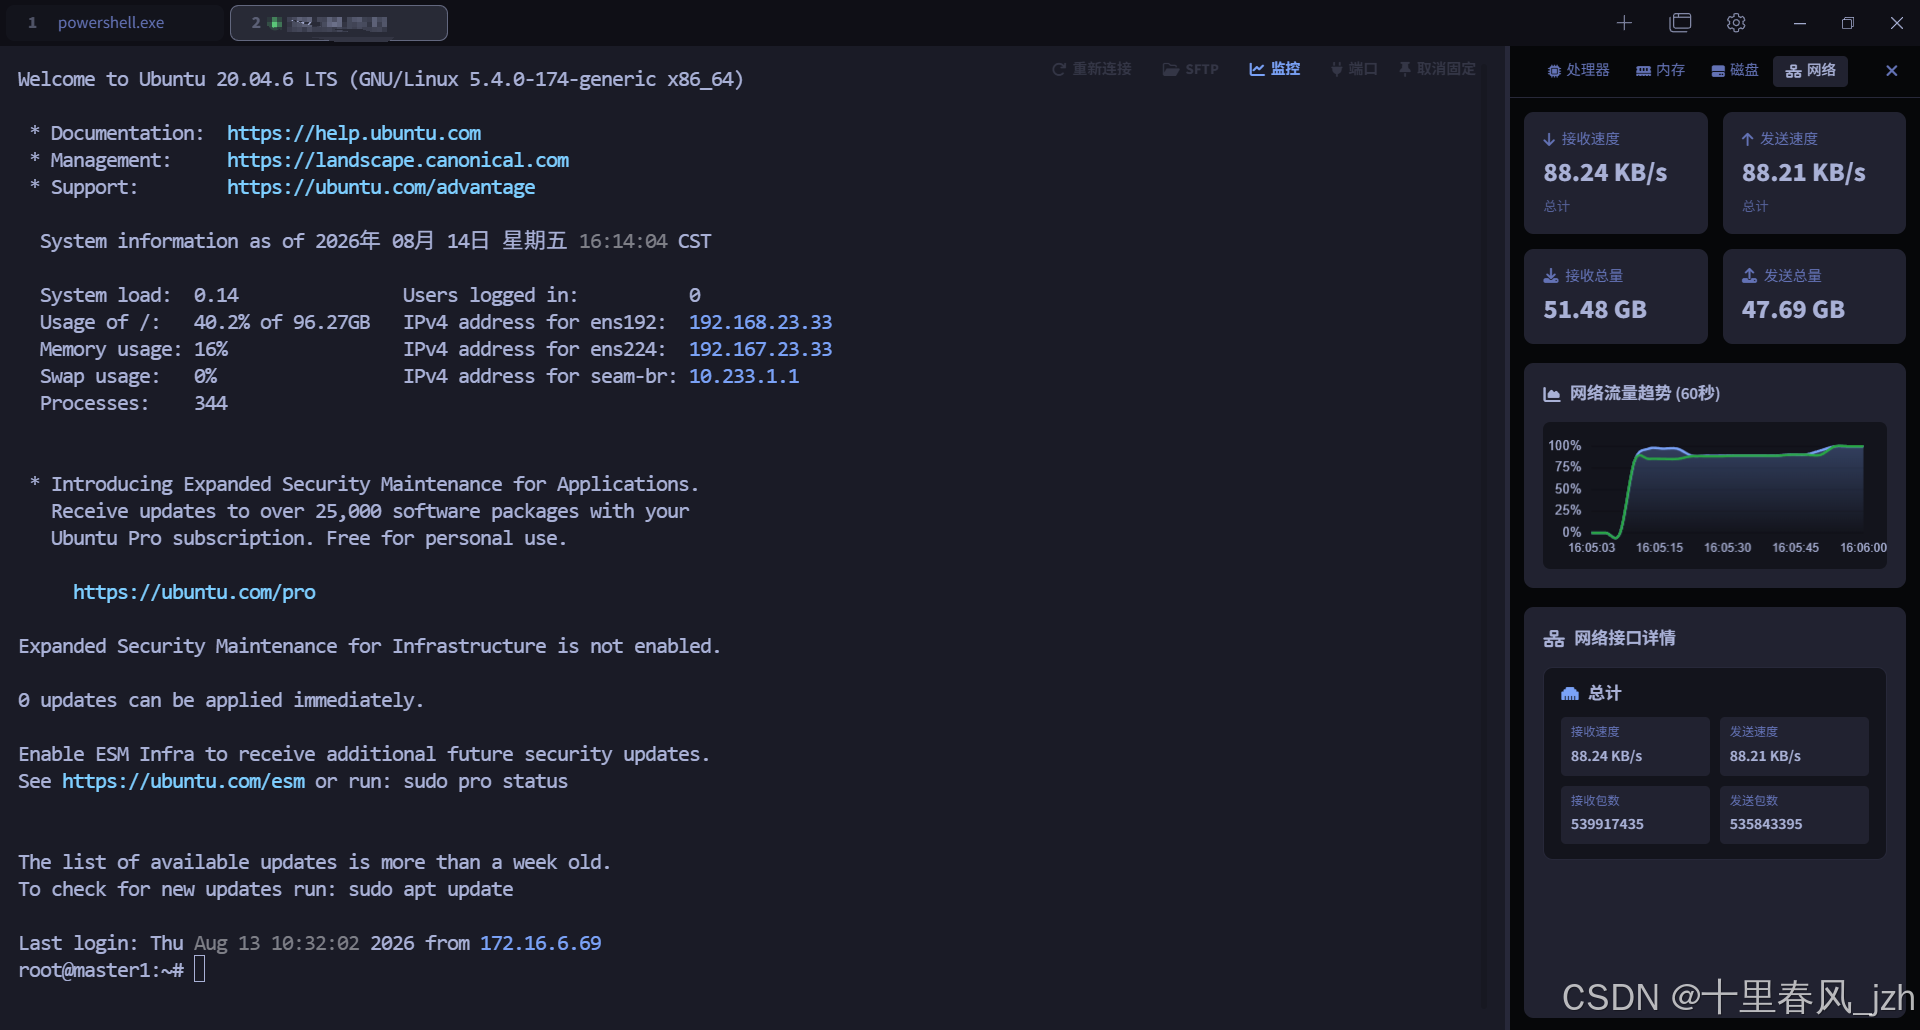
Task: Click the system information time 16:14:04
Action: 623,241
